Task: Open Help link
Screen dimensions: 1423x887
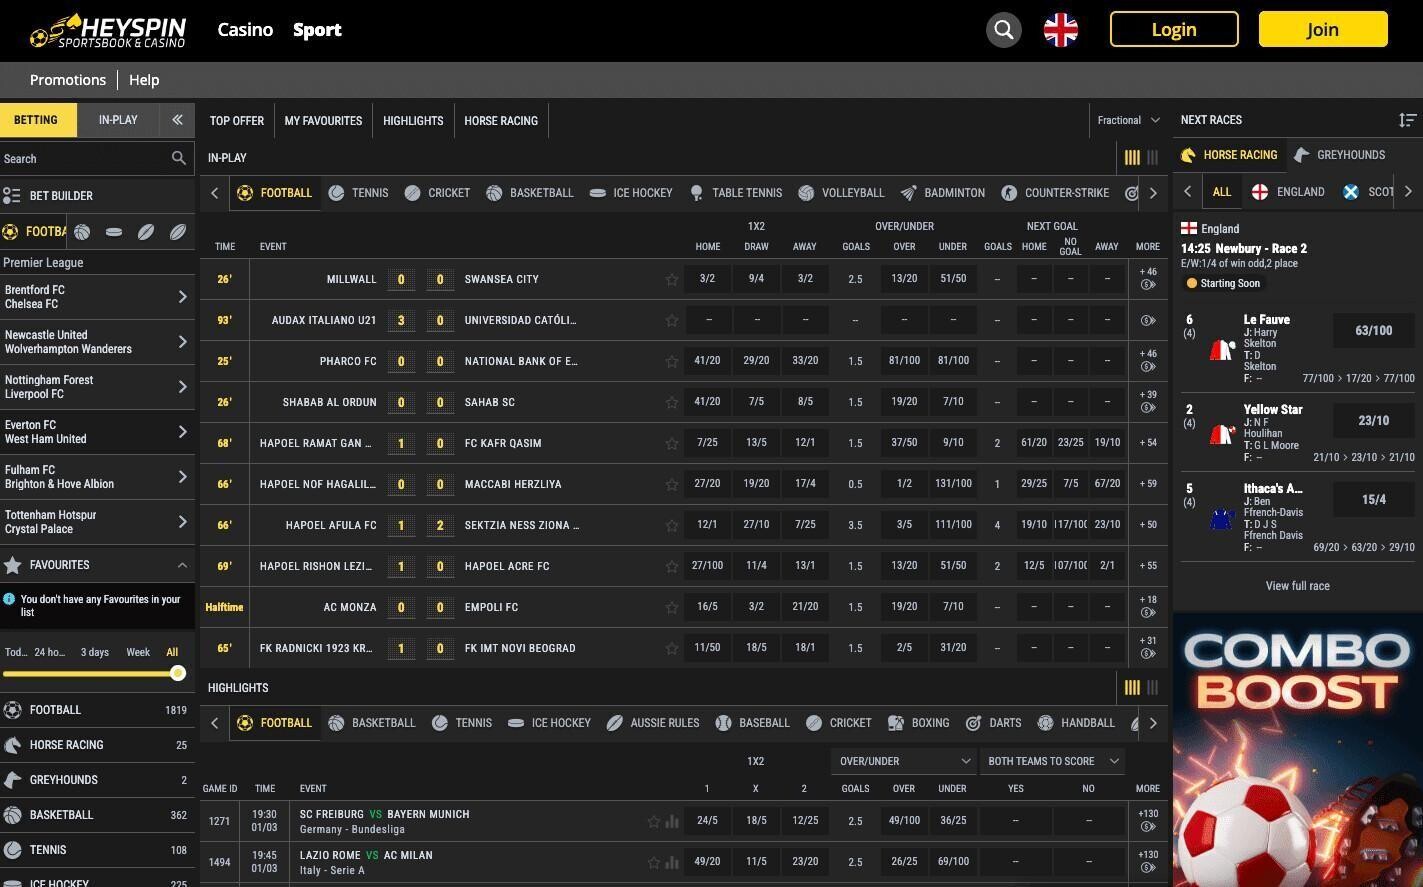Action: point(144,80)
